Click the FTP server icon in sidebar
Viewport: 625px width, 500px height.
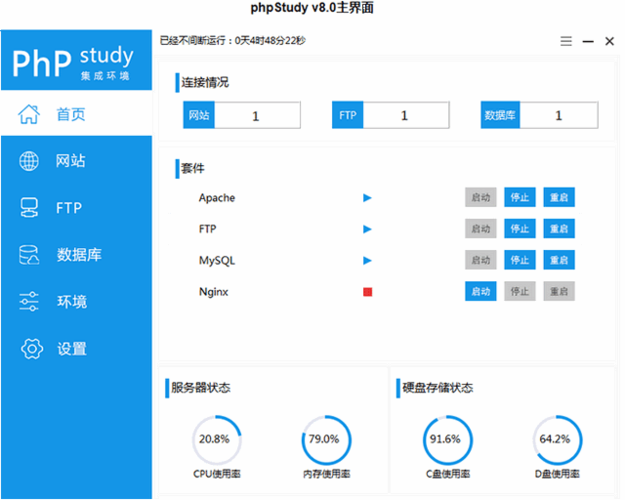[x=29, y=208]
